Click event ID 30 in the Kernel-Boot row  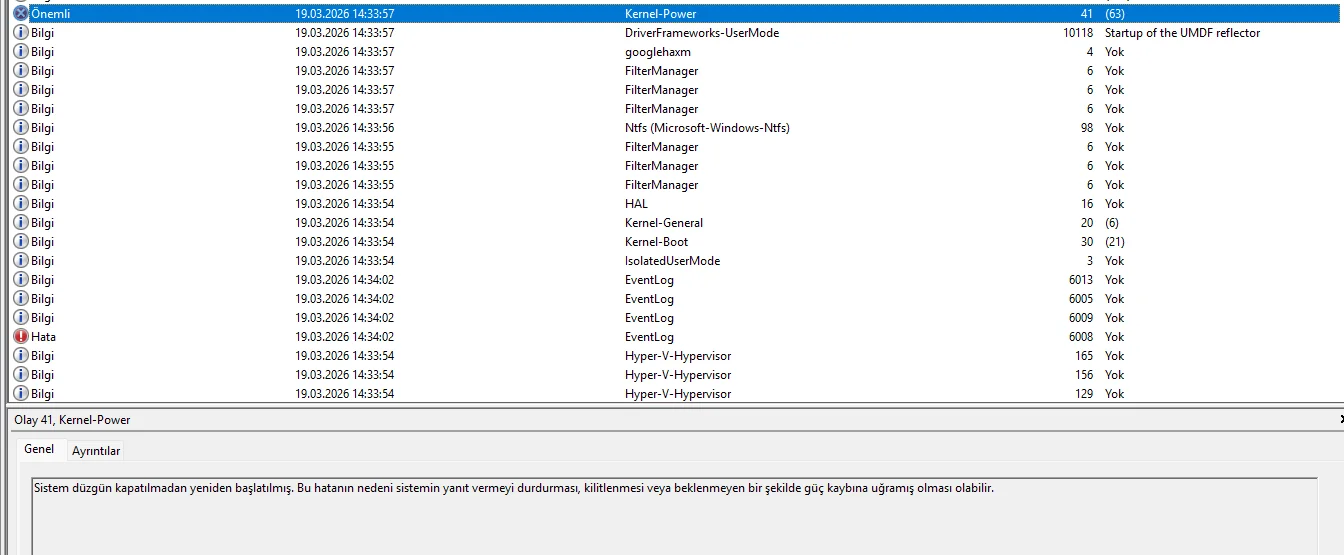pos(1087,242)
